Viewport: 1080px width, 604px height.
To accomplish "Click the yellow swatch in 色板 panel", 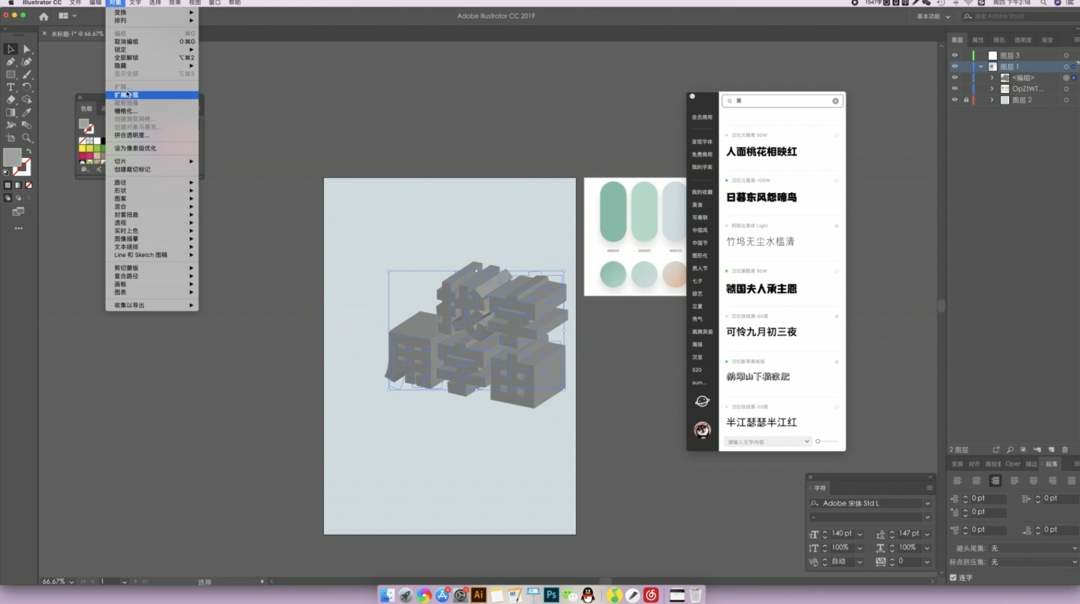I will pos(84,148).
